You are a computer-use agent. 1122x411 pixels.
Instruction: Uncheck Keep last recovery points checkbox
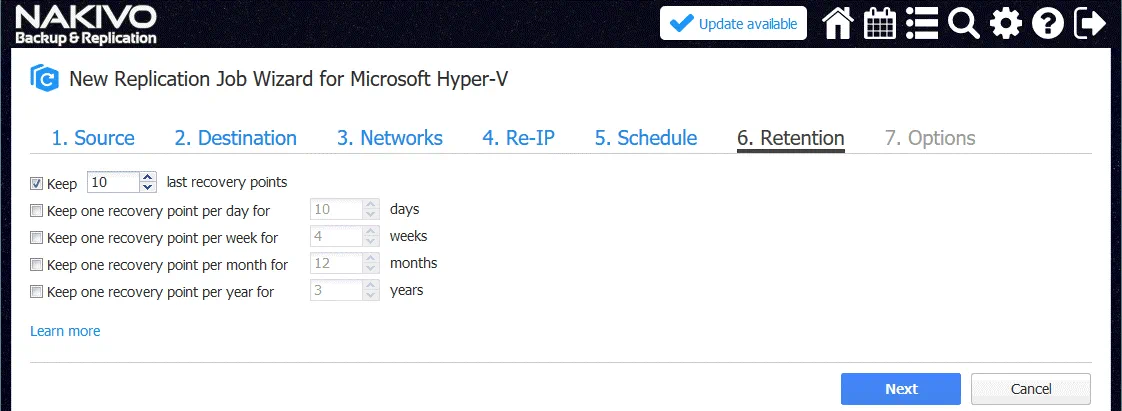pyautogui.click(x=37, y=183)
